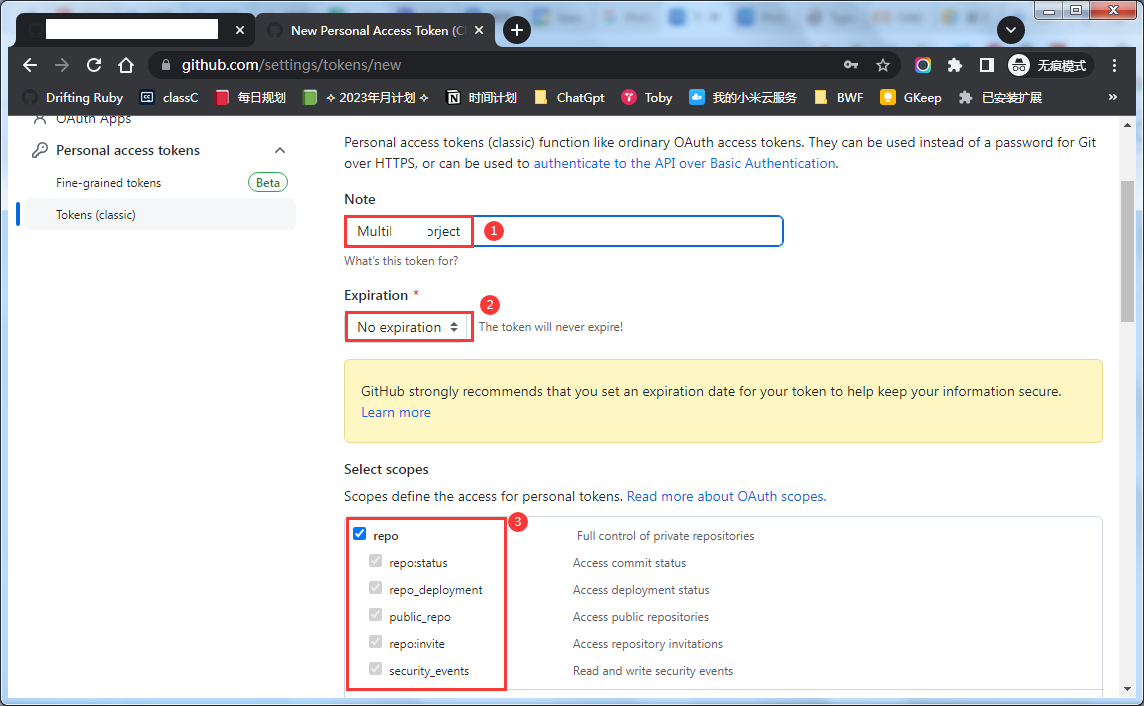
Task: Toggle the side panel icon
Action: (986, 65)
